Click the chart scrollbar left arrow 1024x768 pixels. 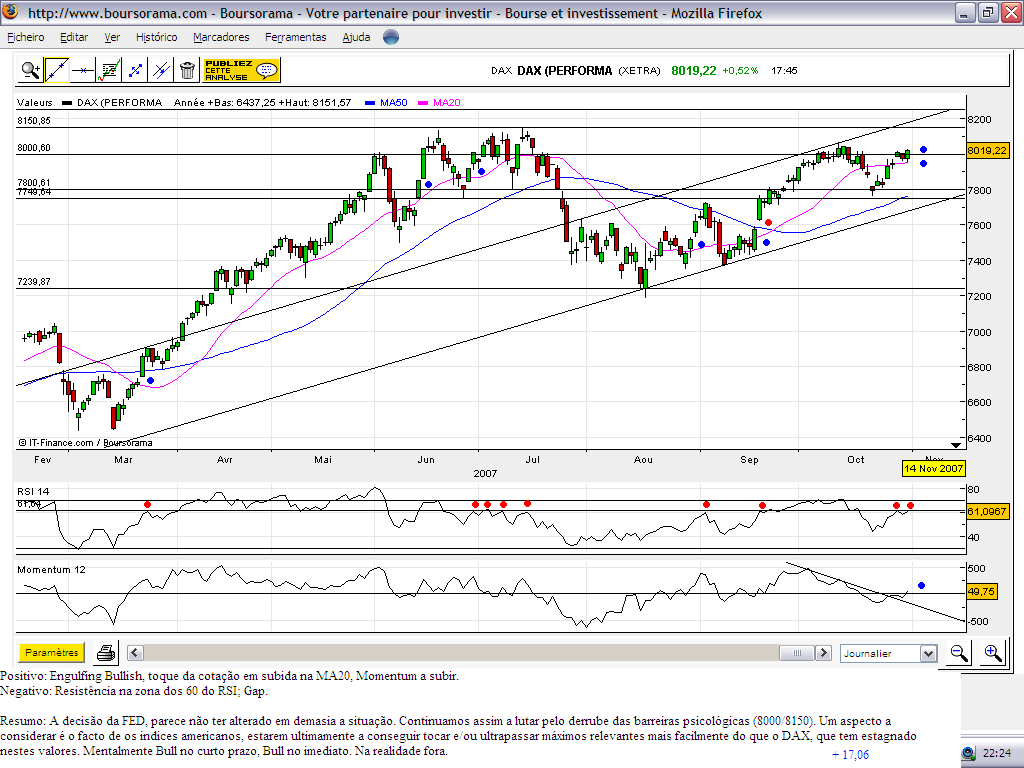[x=135, y=652]
